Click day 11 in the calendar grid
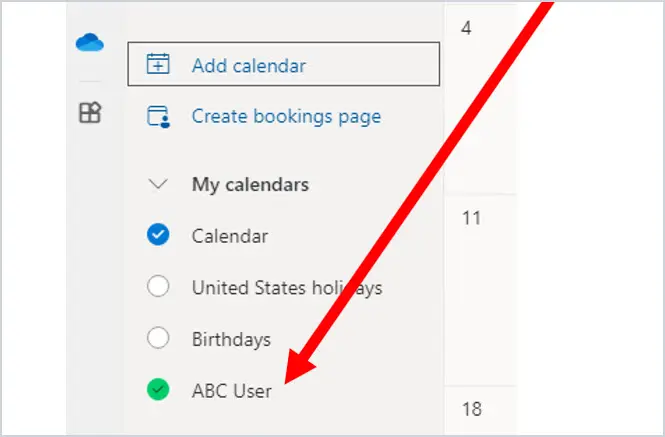Image resolution: width=665 pixels, height=437 pixels. click(x=471, y=218)
